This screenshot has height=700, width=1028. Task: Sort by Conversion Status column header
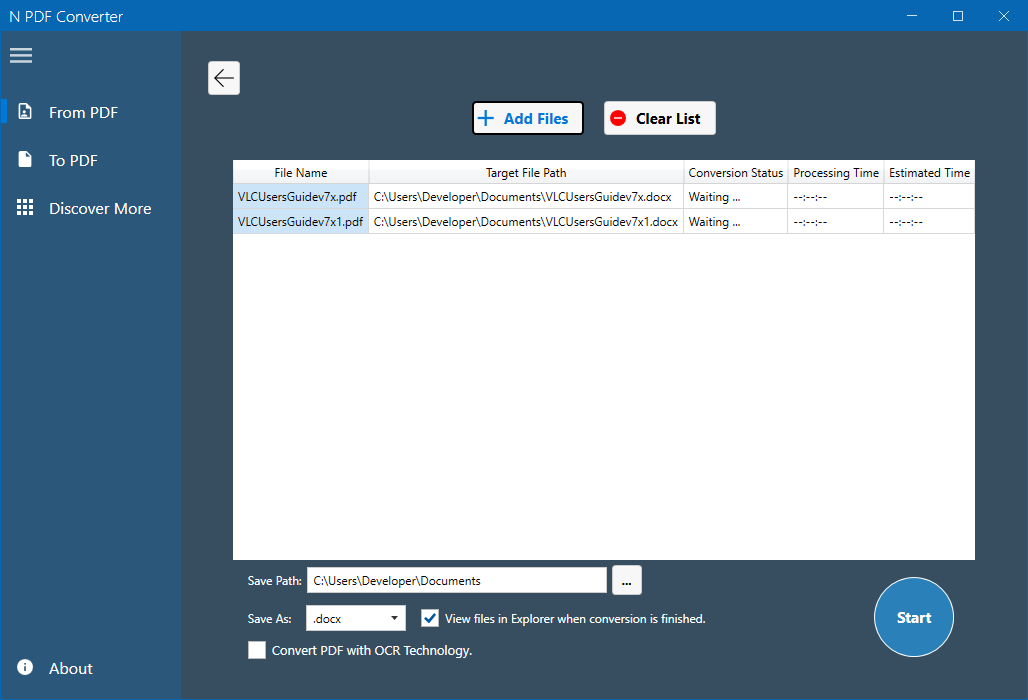(x=735, y=172)
